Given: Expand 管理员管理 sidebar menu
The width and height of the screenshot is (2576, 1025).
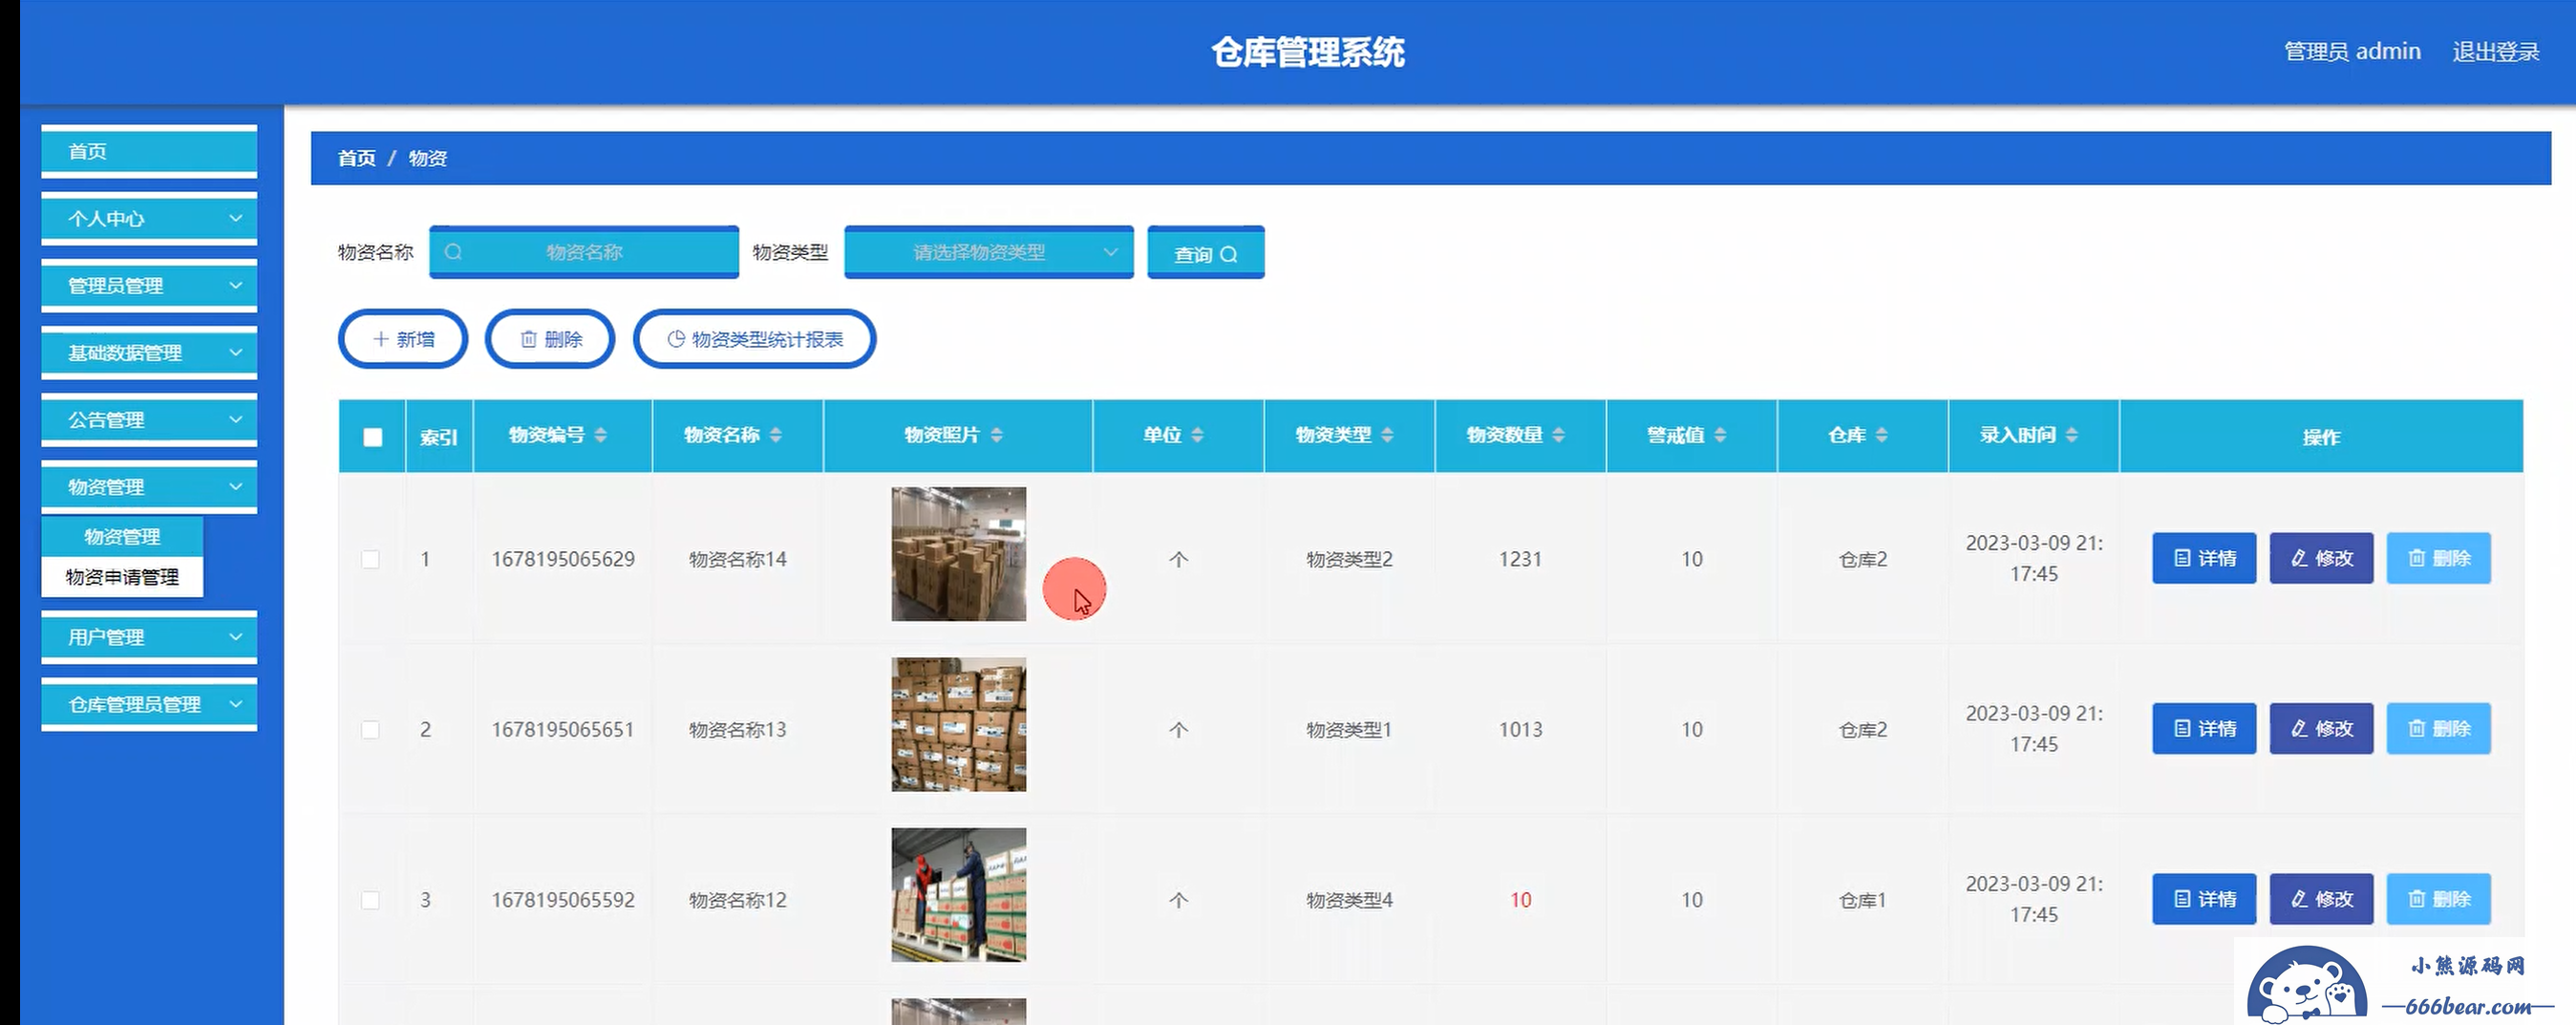Looking at the screenshot, I should [x=149, y=285].
